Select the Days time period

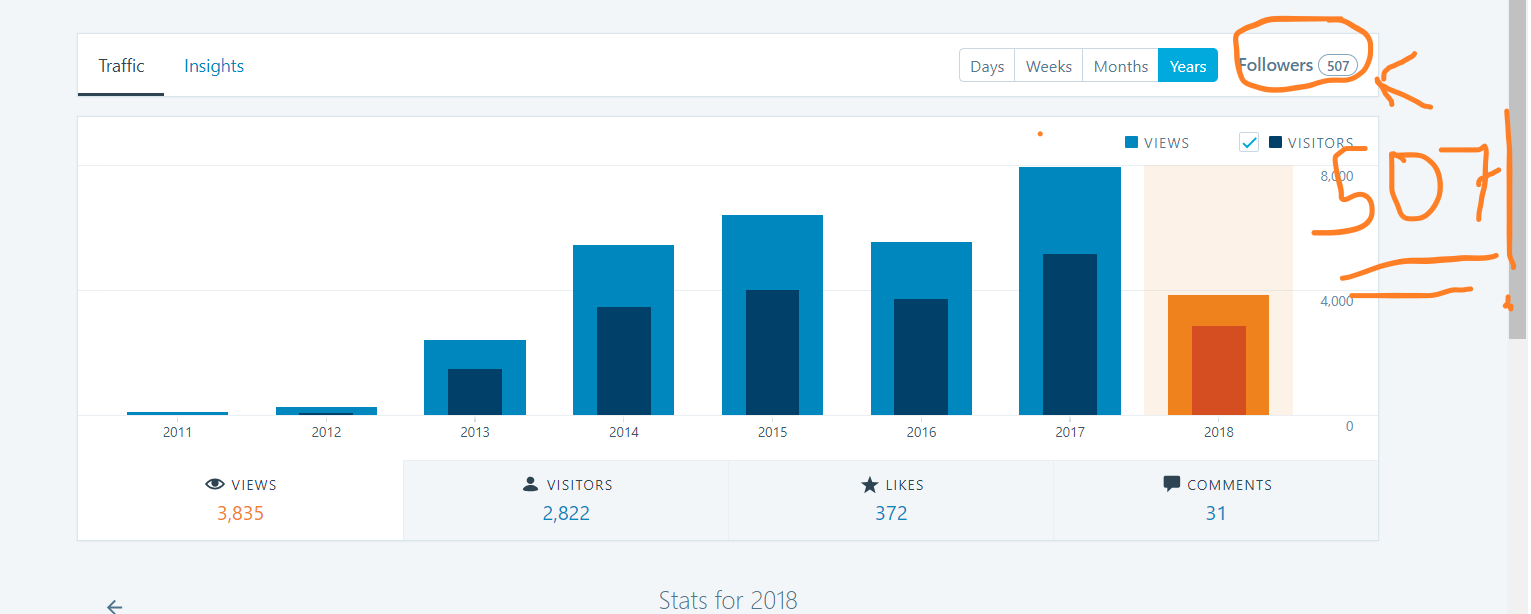(x=986, y=65)
